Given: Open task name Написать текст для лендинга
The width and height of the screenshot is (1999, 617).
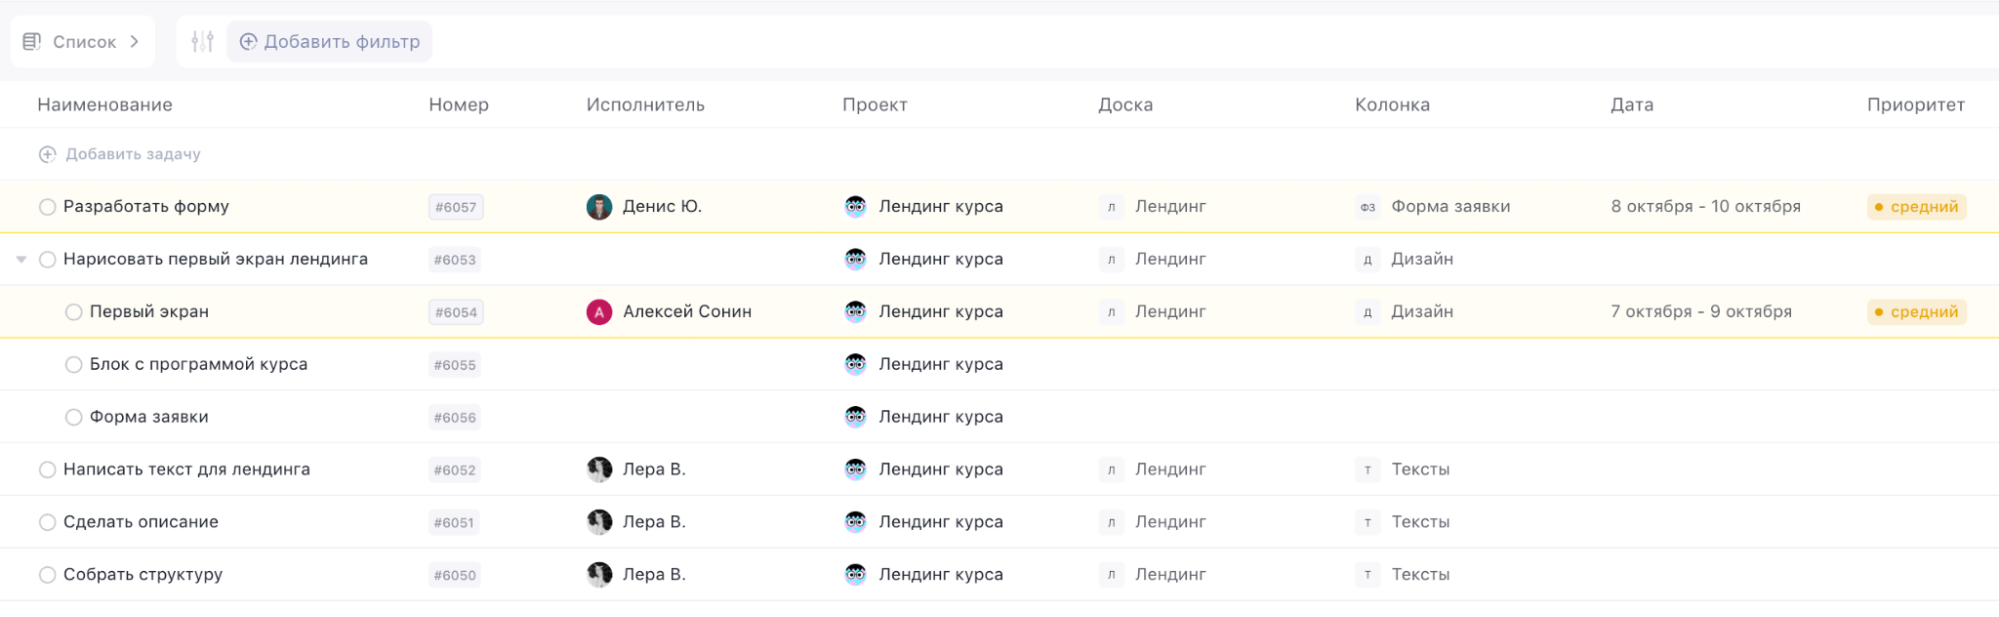Looking at the screenshot, I should (187, 469).
